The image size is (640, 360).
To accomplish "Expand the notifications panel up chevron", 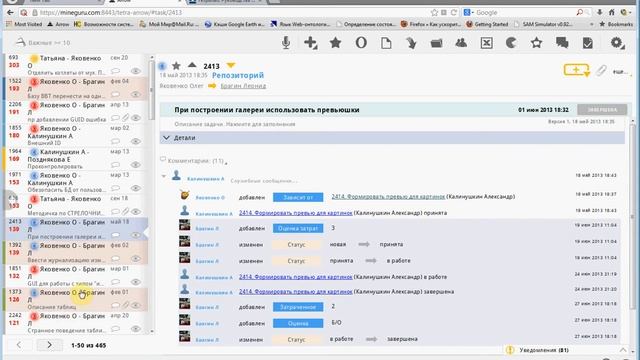I will click(623, 350).
